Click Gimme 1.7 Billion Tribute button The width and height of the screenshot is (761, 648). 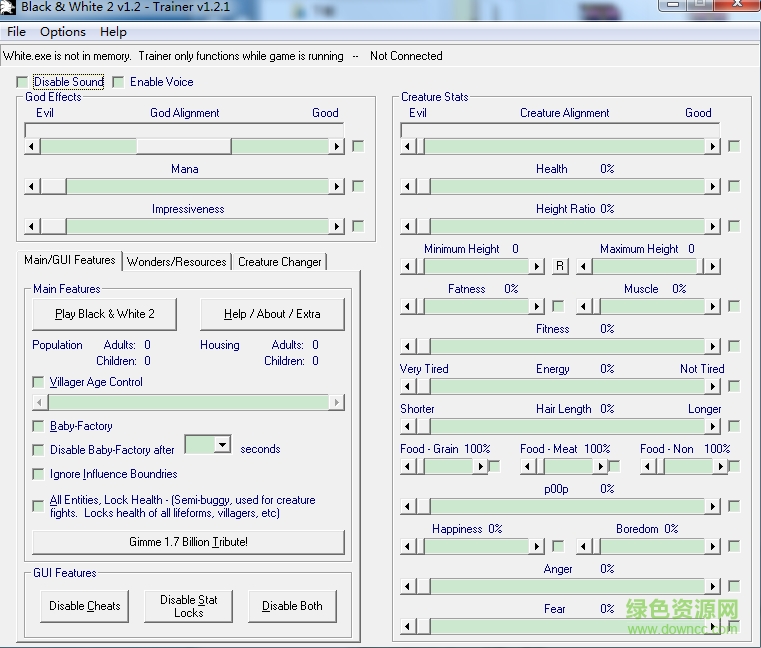188,542
